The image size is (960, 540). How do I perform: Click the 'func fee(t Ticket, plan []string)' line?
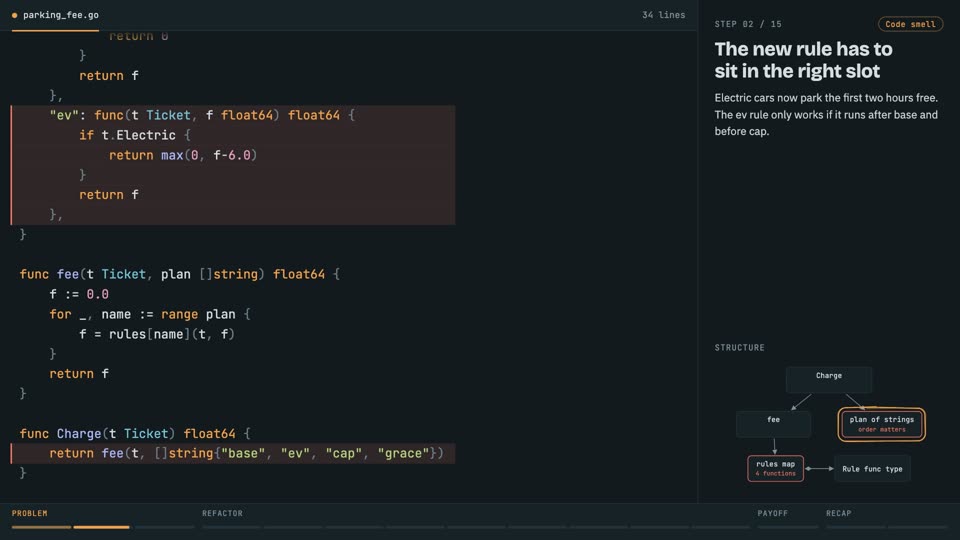pyautogui.click(x=179, y=274)
